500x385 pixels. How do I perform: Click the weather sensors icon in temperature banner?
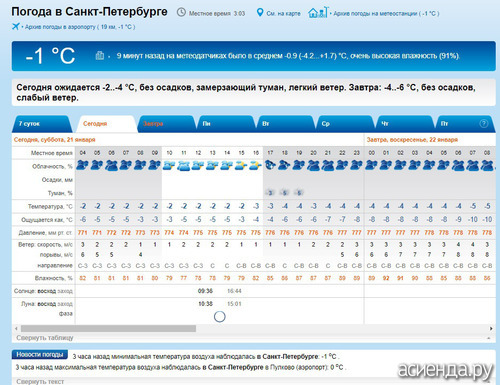[100, 55]
